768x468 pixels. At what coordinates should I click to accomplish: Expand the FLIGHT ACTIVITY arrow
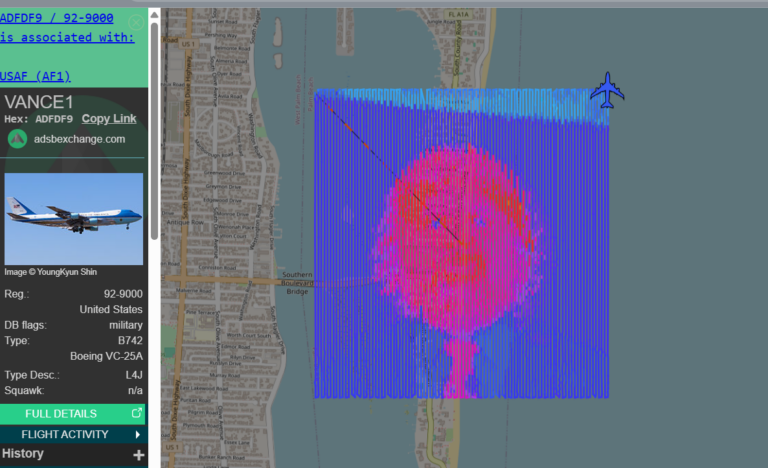[x=138, y=435]
